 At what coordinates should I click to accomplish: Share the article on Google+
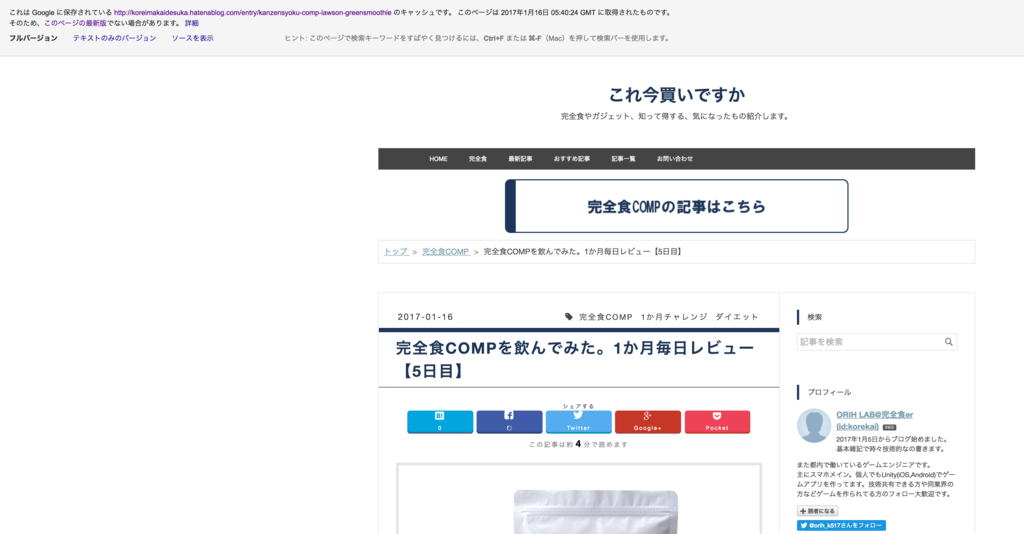coord(648,422)
